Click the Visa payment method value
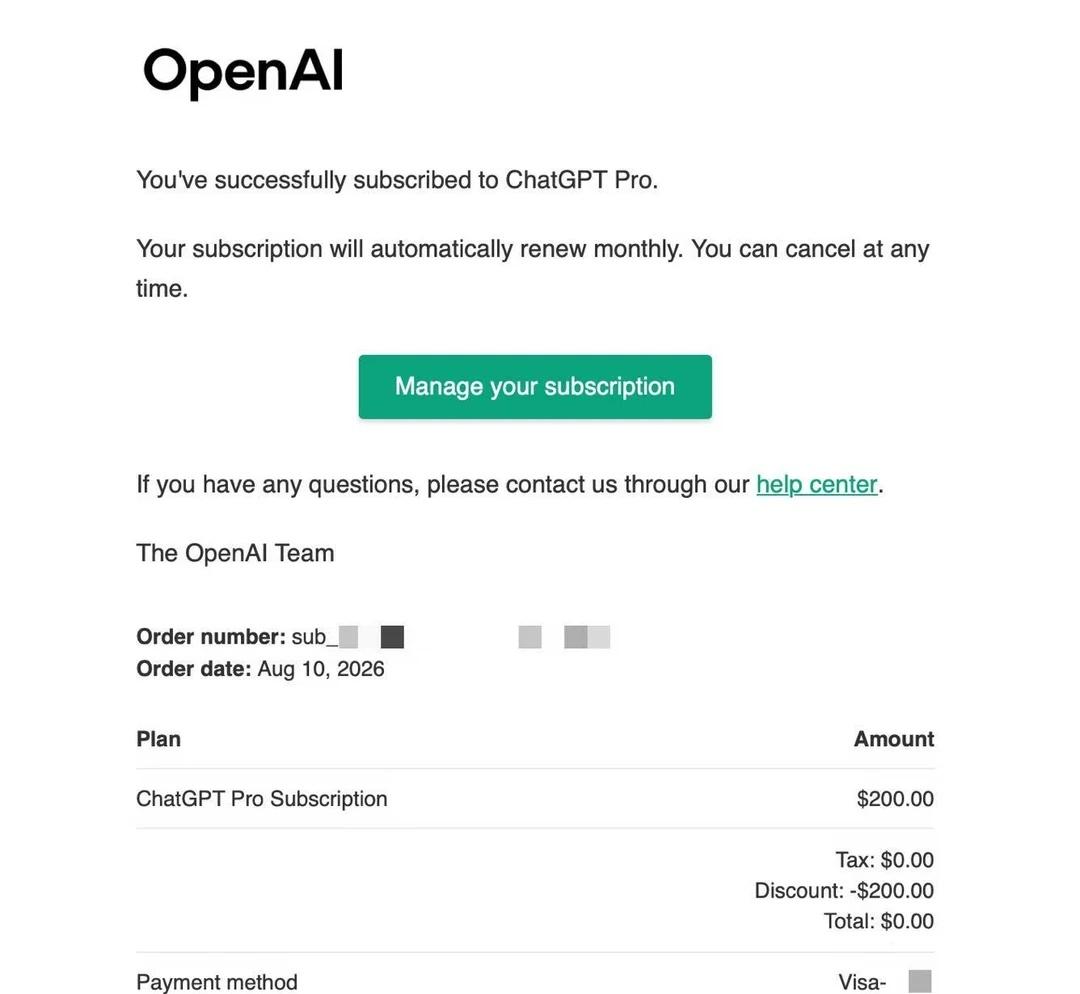Screen dimensions: 1080x994 (x=884, y=982)
